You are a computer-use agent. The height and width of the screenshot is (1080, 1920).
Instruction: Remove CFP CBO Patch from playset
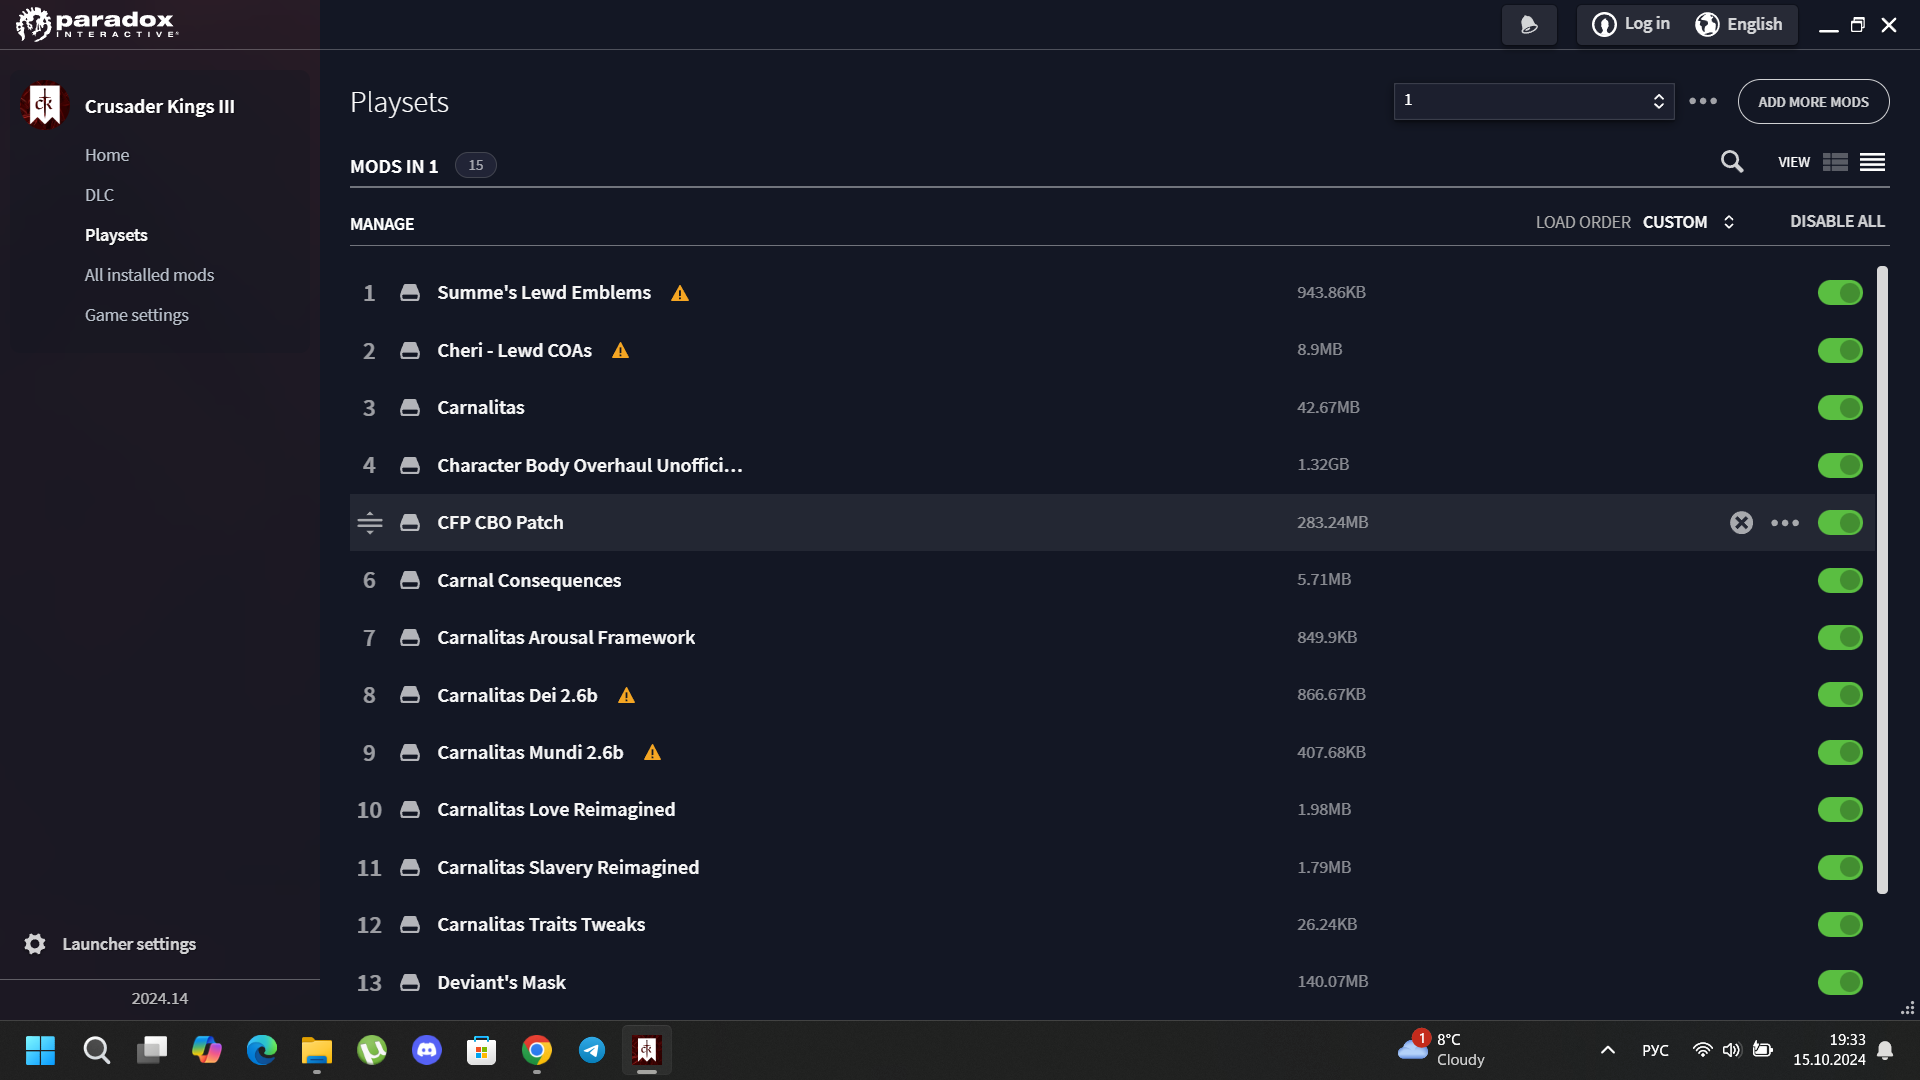tap(1741, 523)
